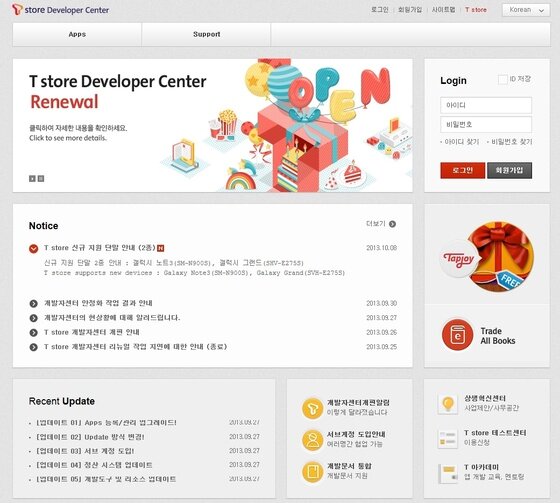
Task: Click the Trade All Books e-book icon
Action: (458, 335)
